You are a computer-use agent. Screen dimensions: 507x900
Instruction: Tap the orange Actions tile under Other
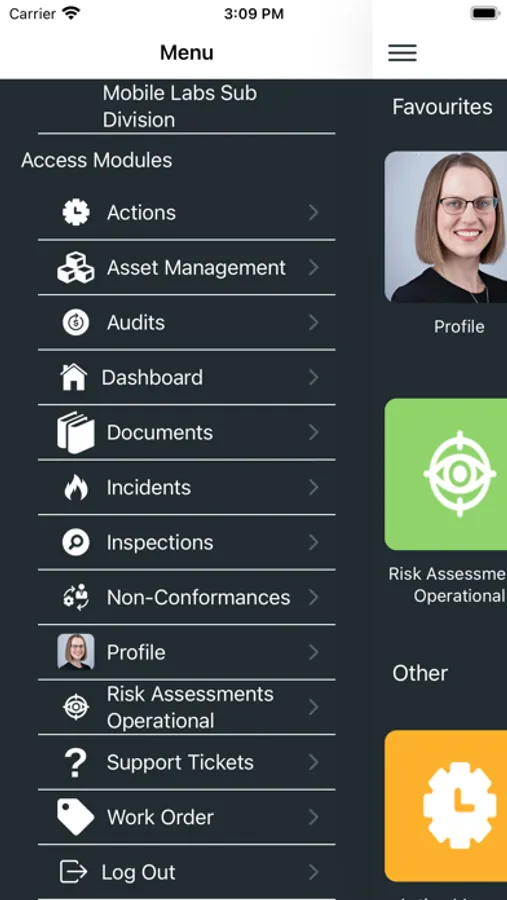[446, 806]
